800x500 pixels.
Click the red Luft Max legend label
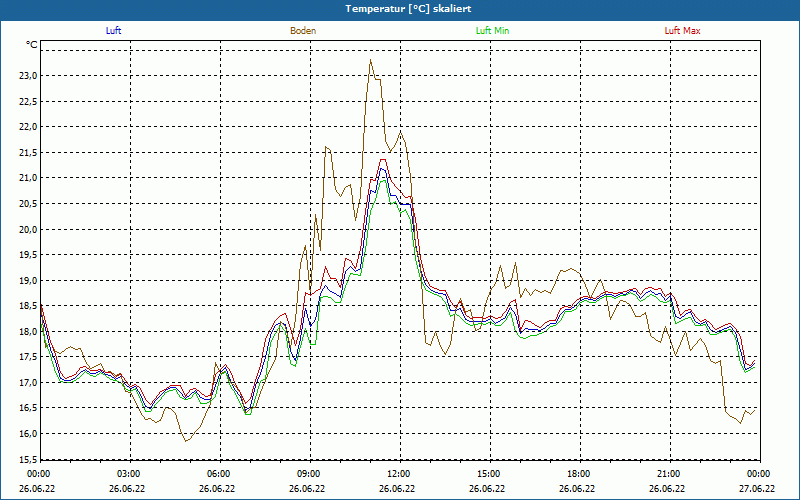pos(682,31)
